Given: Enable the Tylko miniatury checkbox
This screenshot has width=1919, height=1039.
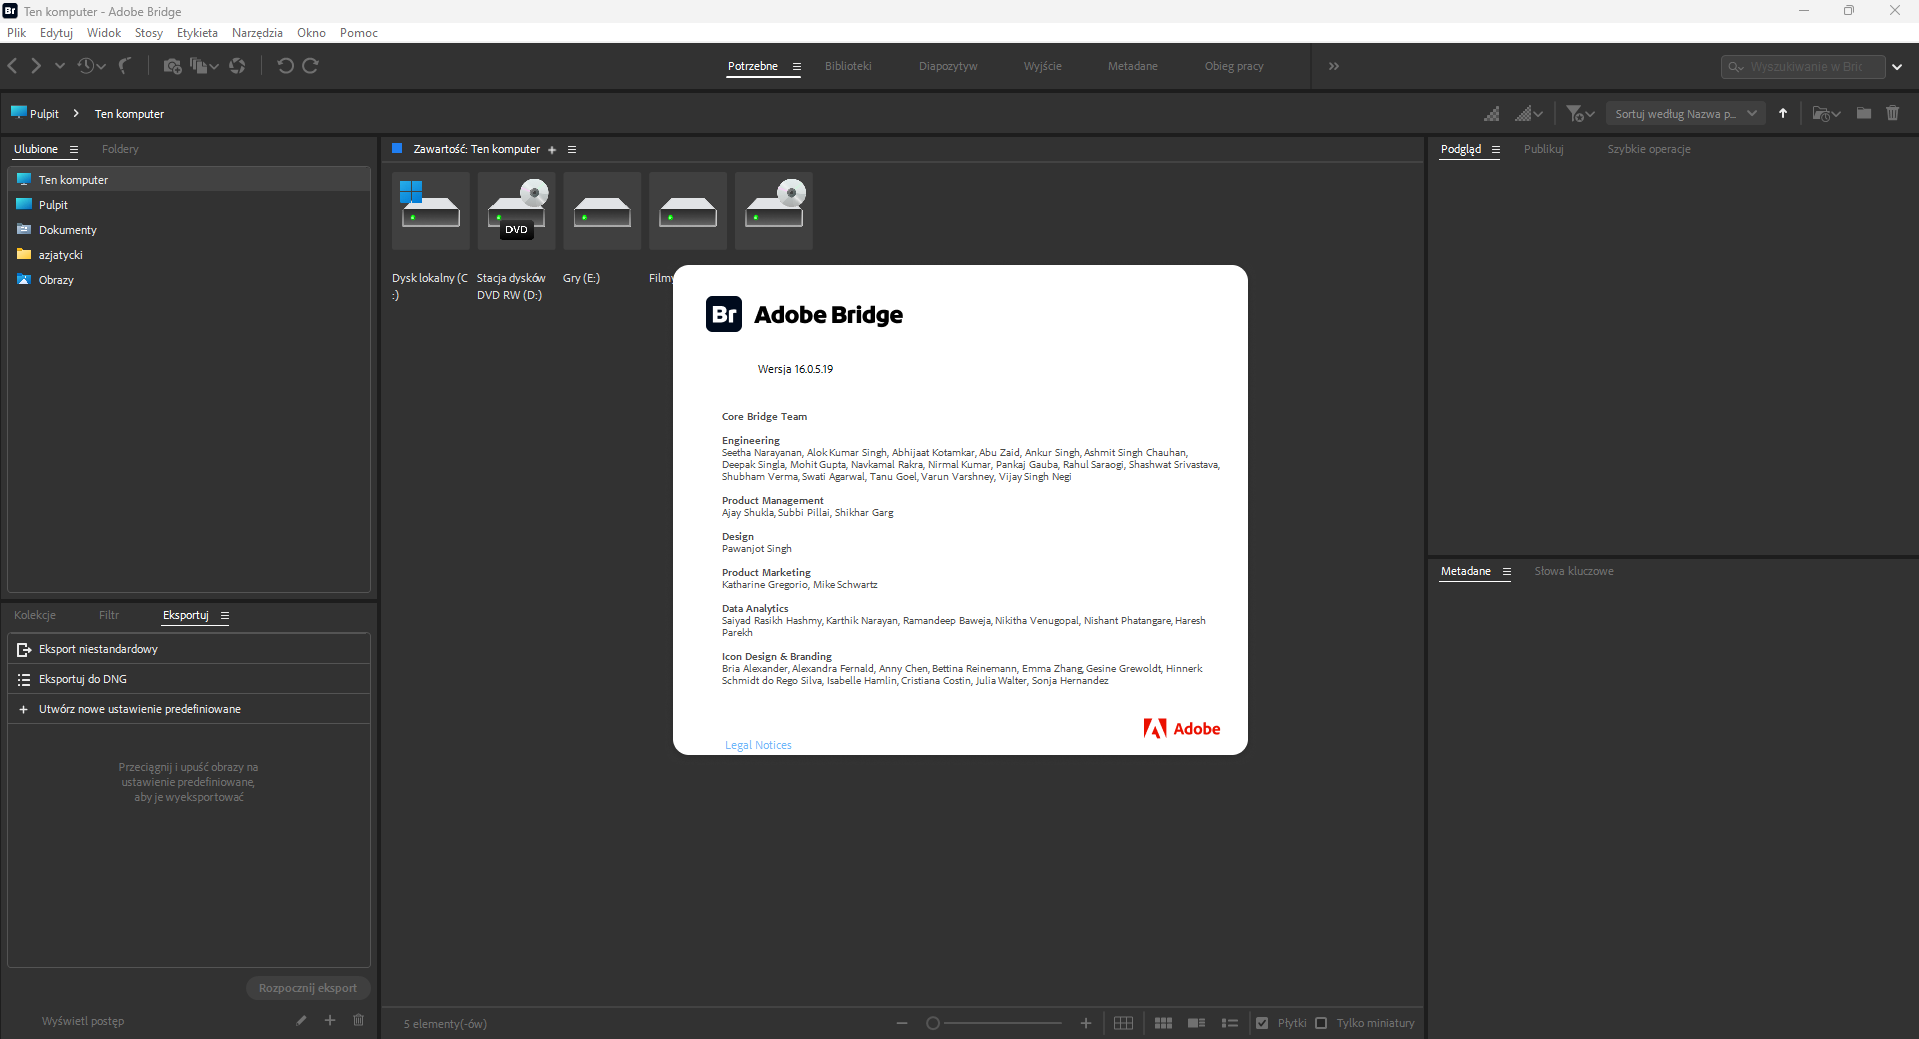Looking at the screenshot, I should 1321,1023.
